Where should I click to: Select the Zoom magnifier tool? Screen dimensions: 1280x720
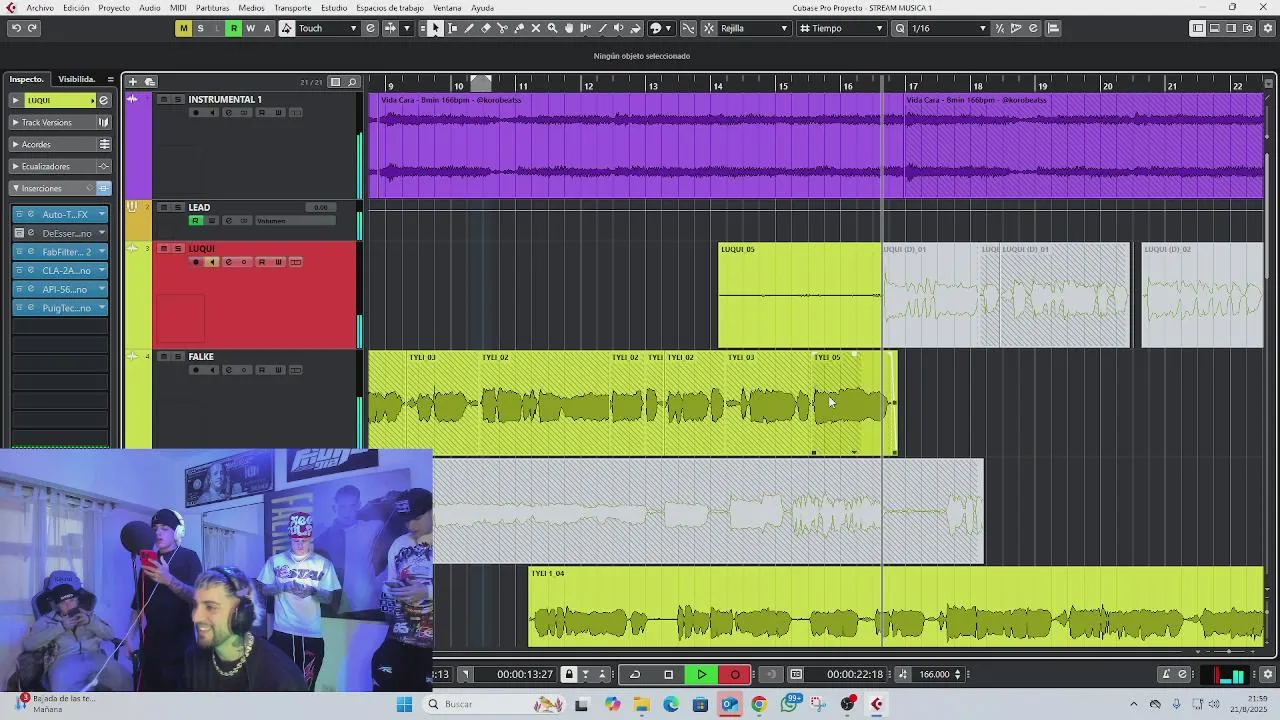(552, 28)
